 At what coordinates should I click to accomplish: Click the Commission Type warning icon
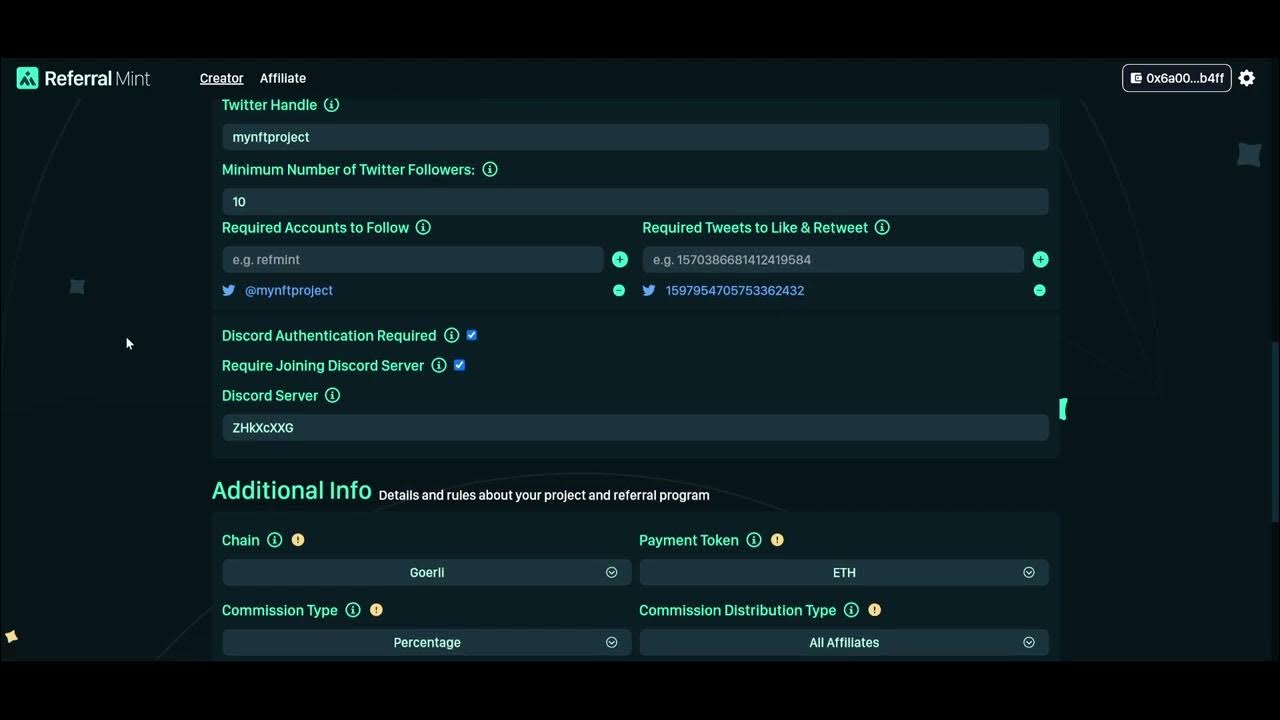[376, 610]
